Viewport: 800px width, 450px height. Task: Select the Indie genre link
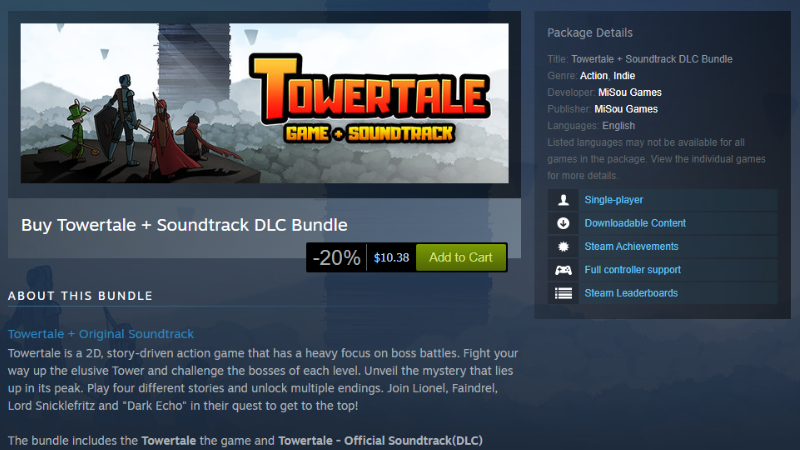tap(624, 76)
